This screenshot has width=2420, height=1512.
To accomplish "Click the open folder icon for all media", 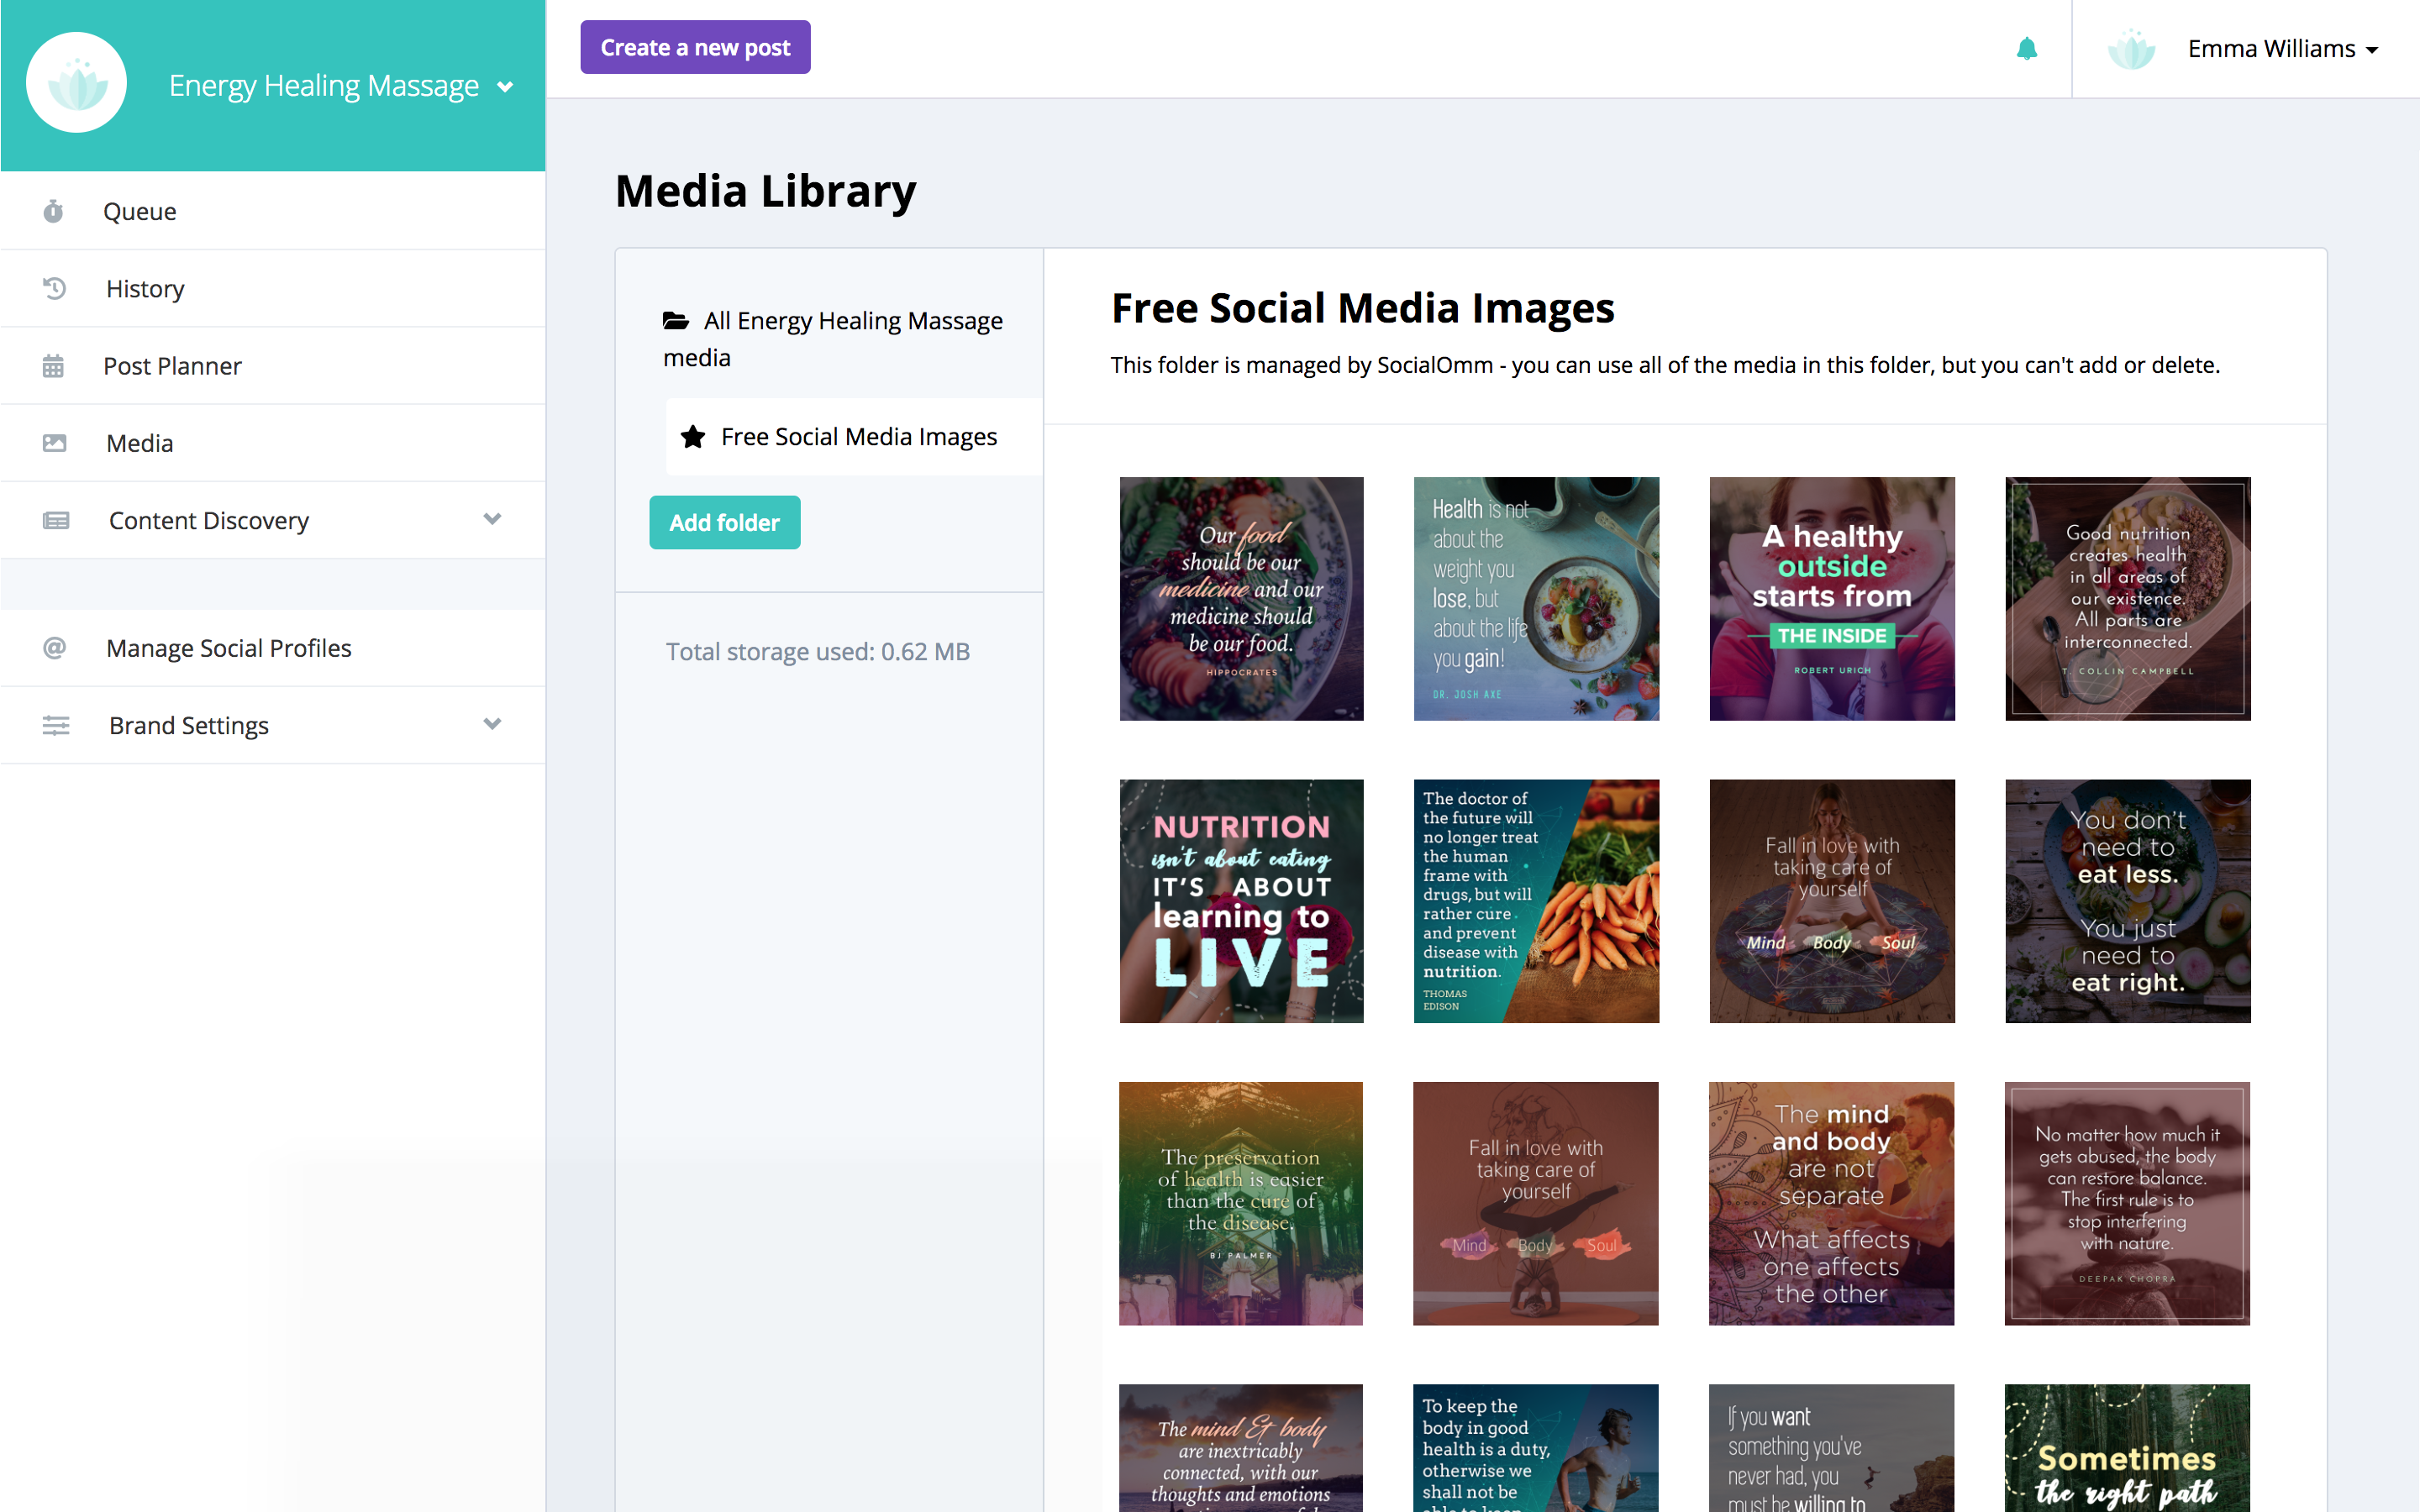I will pos(676,321).
